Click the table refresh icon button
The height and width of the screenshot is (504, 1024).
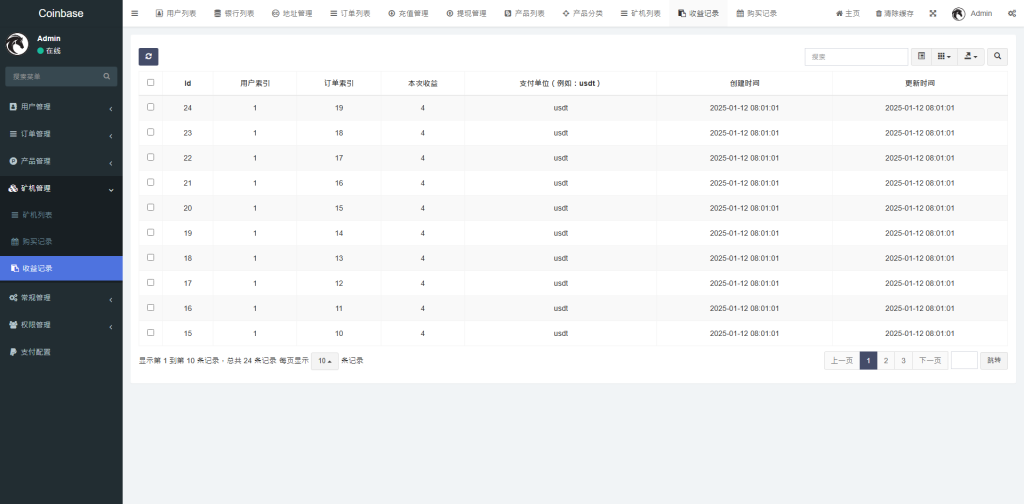[x=148, y=57]
